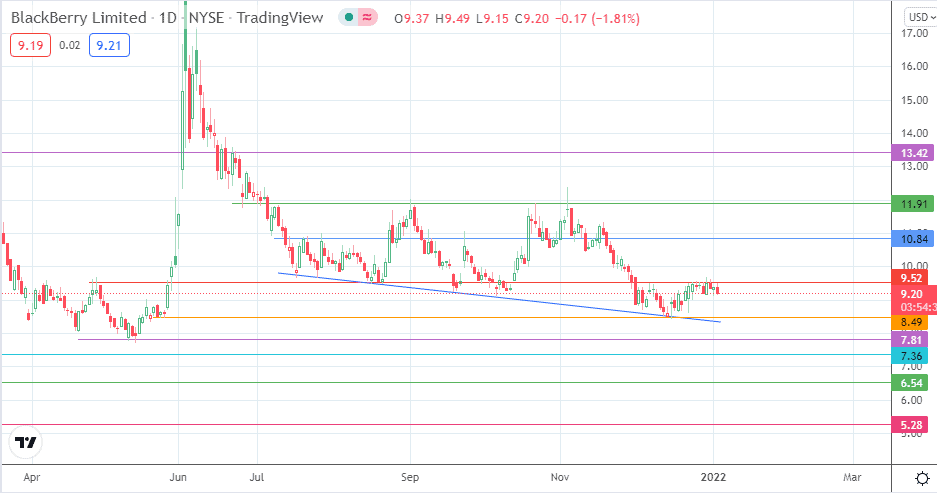937x493 pixels.
Task: Click the high value H9.49 text
Action: (x=452, y=19)
